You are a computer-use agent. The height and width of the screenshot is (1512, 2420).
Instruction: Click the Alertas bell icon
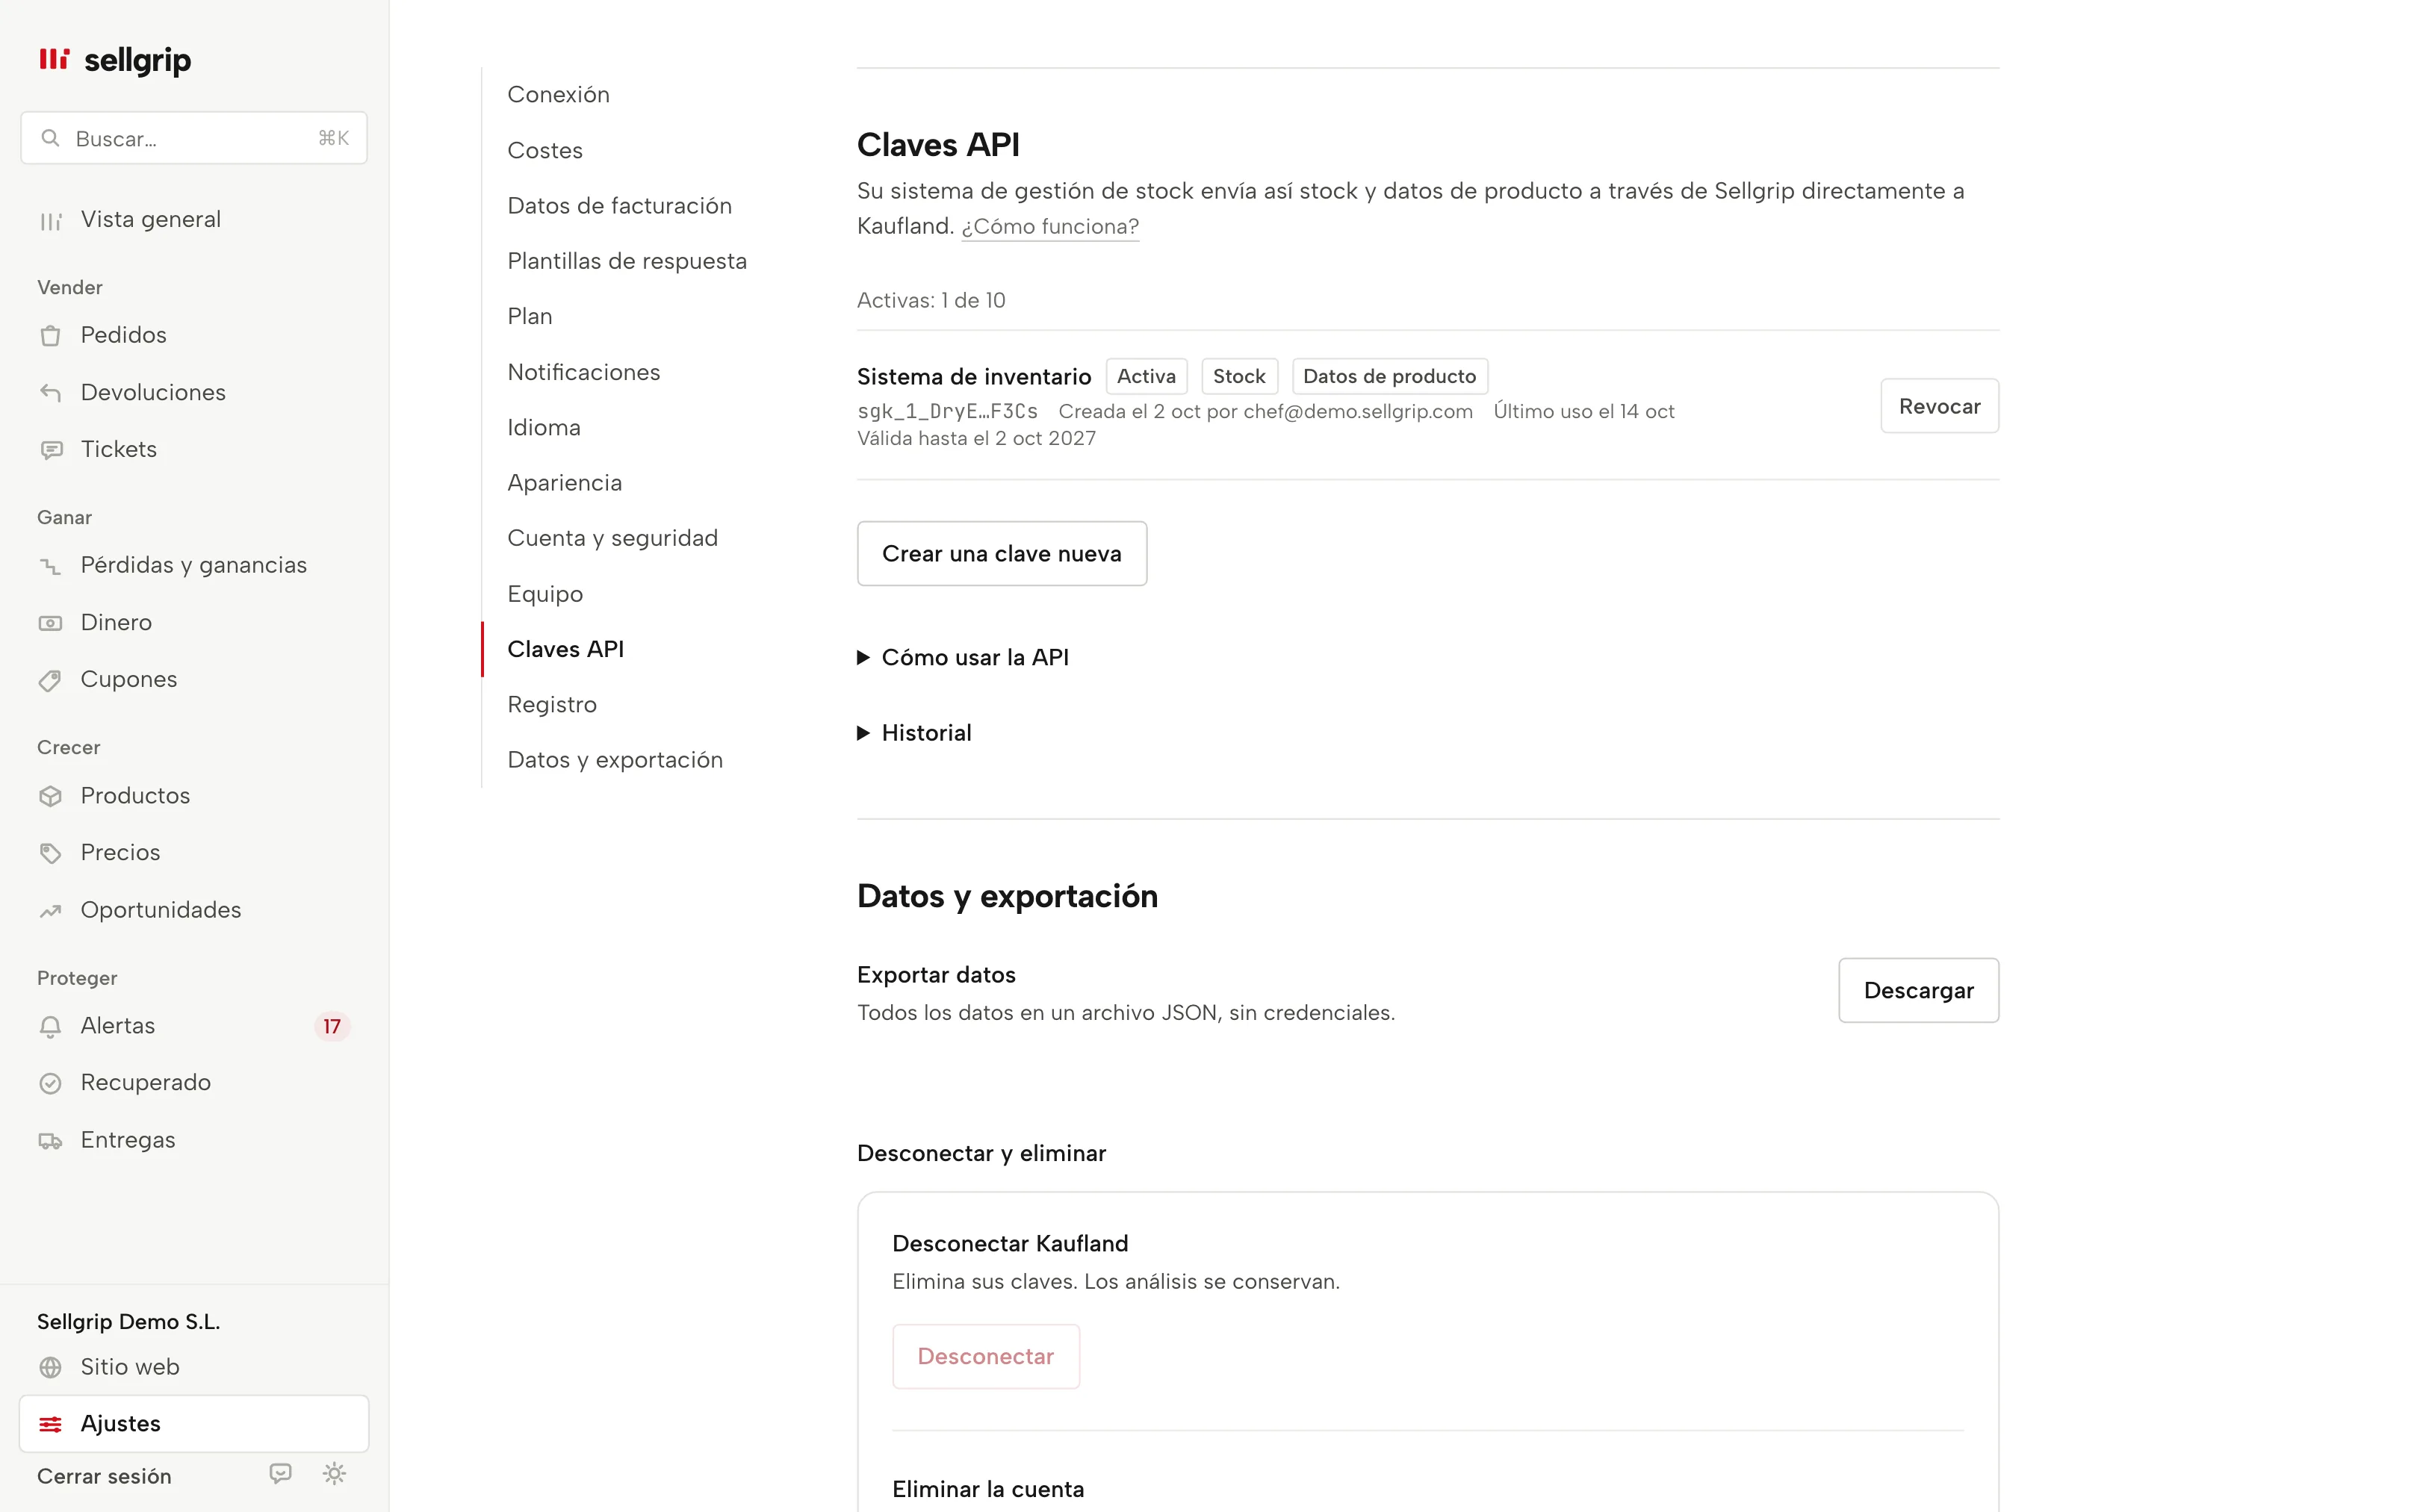(50, 1026)
